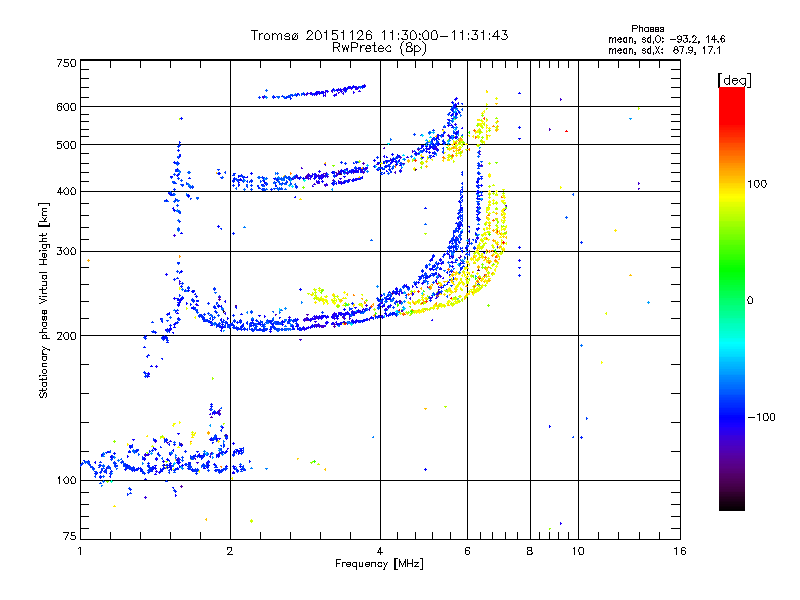The image size is (800, 600).
Task: Click the y-axis label '75'
Action: coord(70,536)
